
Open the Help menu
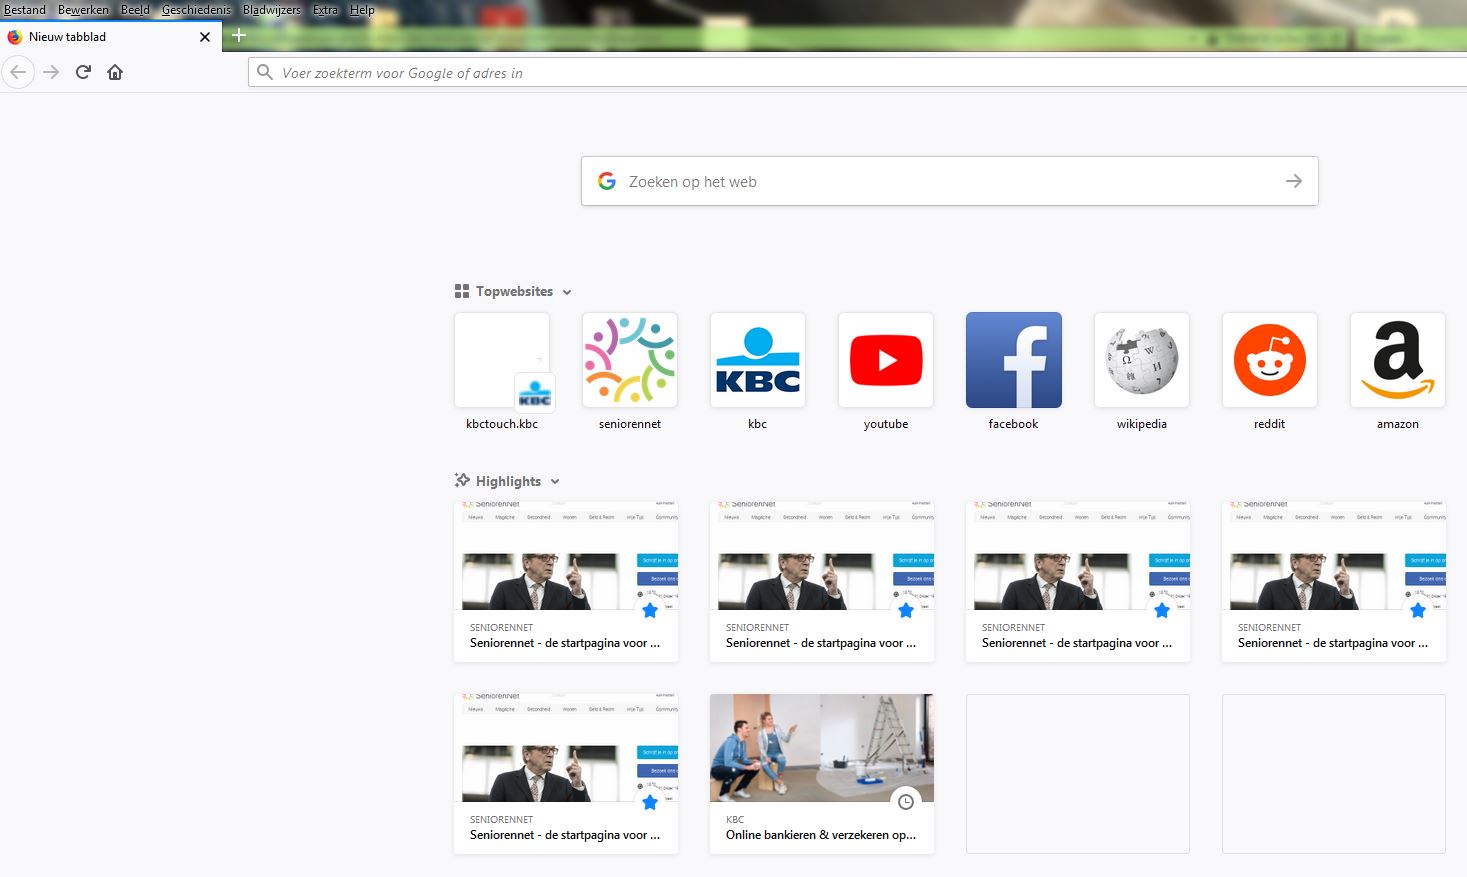(362, 10)
